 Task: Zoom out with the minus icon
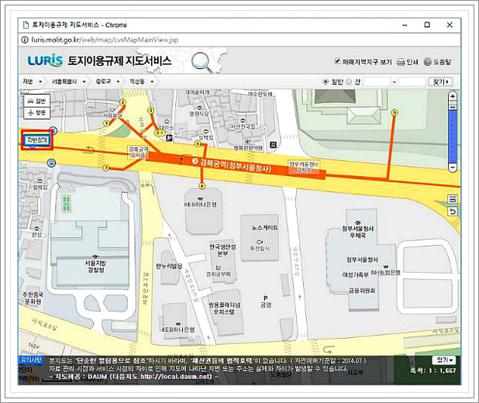point(452,167)
